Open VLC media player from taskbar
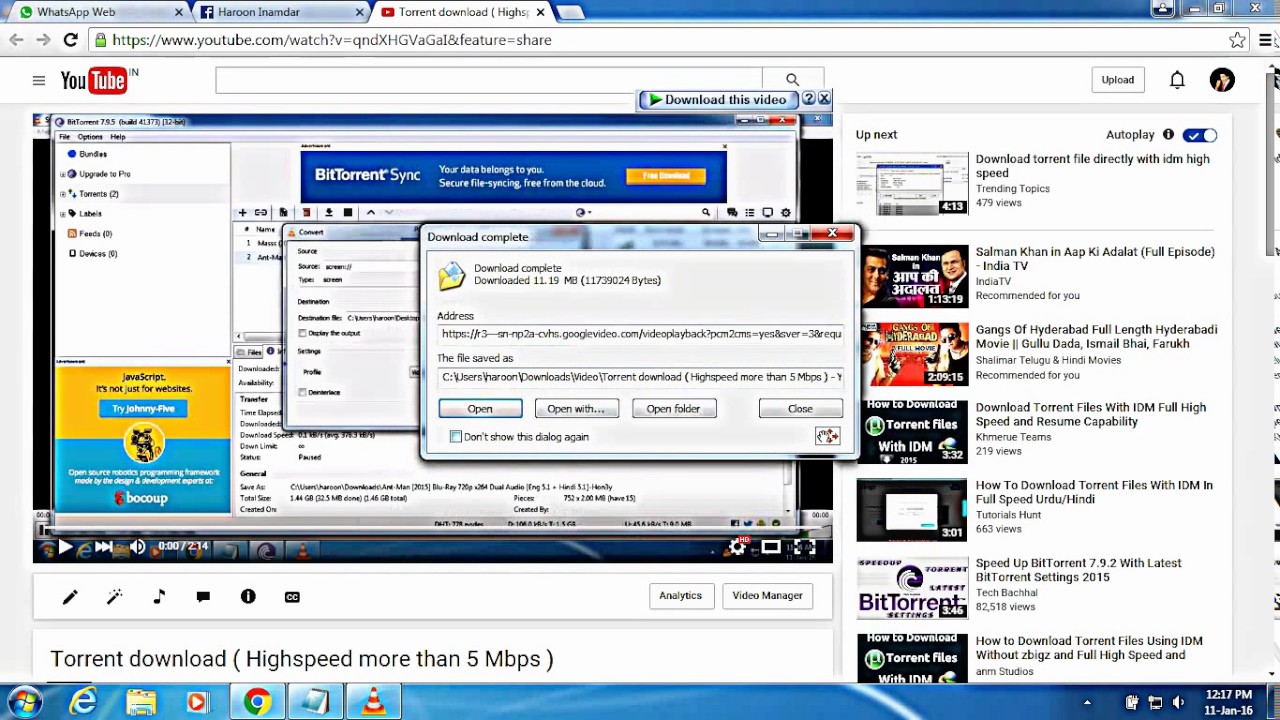This screenshot has height=720, width=1280. point(373,702)
